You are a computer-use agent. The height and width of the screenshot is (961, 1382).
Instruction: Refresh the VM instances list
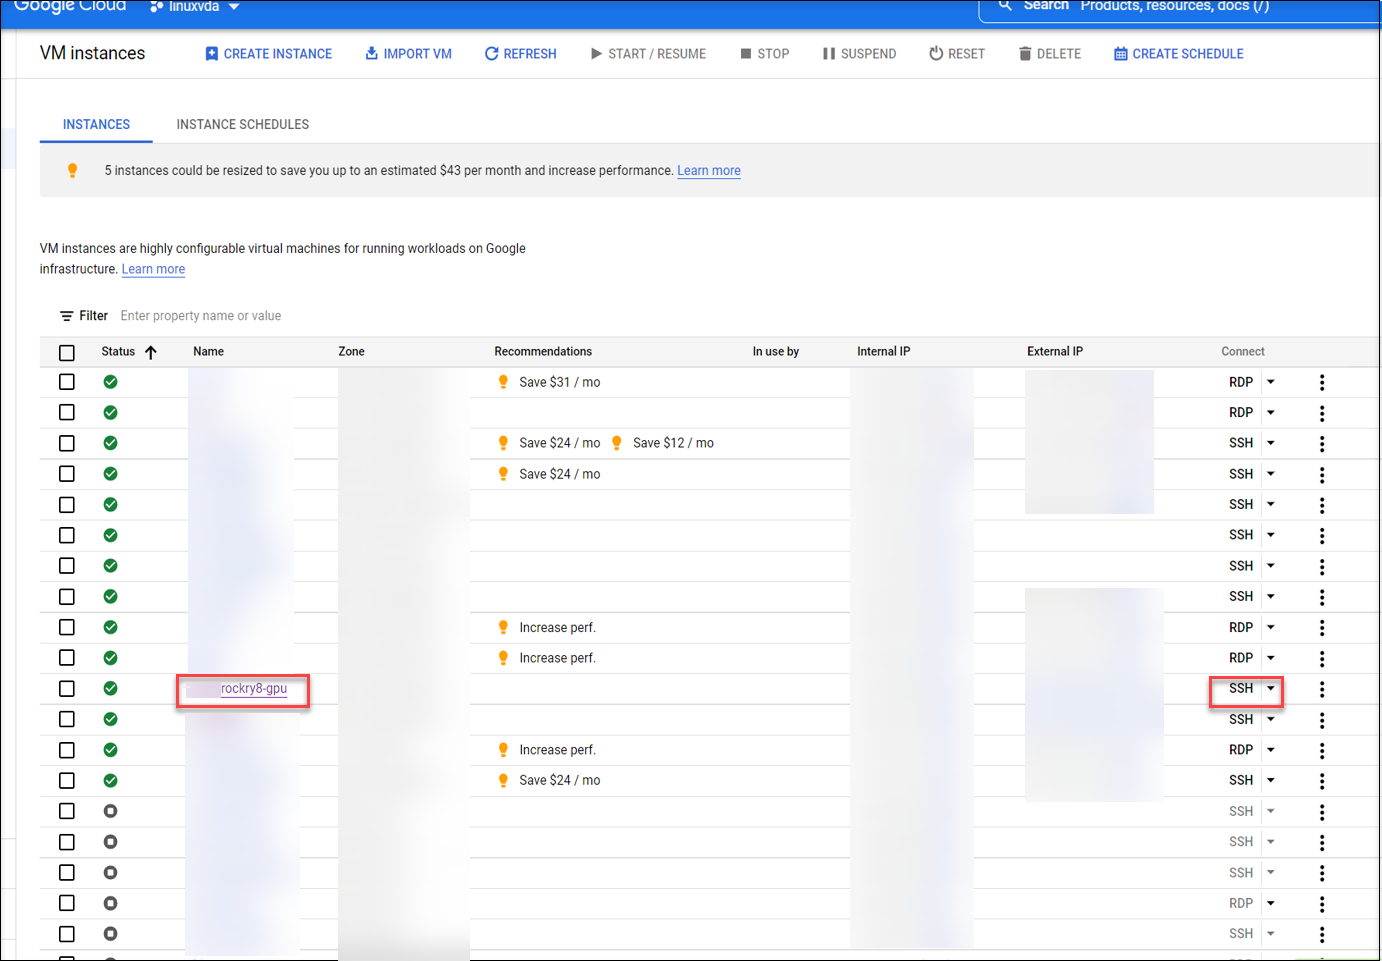click(520, 53)
